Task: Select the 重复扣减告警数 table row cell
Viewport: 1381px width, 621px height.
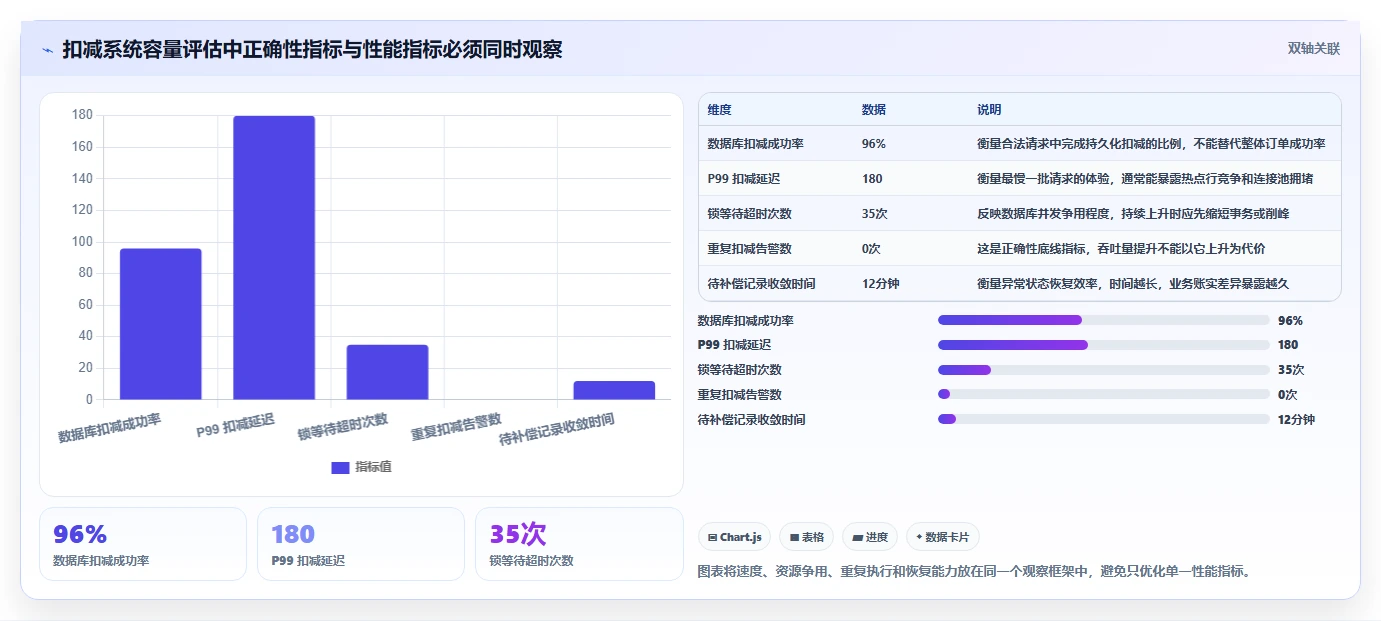Action: tap(749, 249)
